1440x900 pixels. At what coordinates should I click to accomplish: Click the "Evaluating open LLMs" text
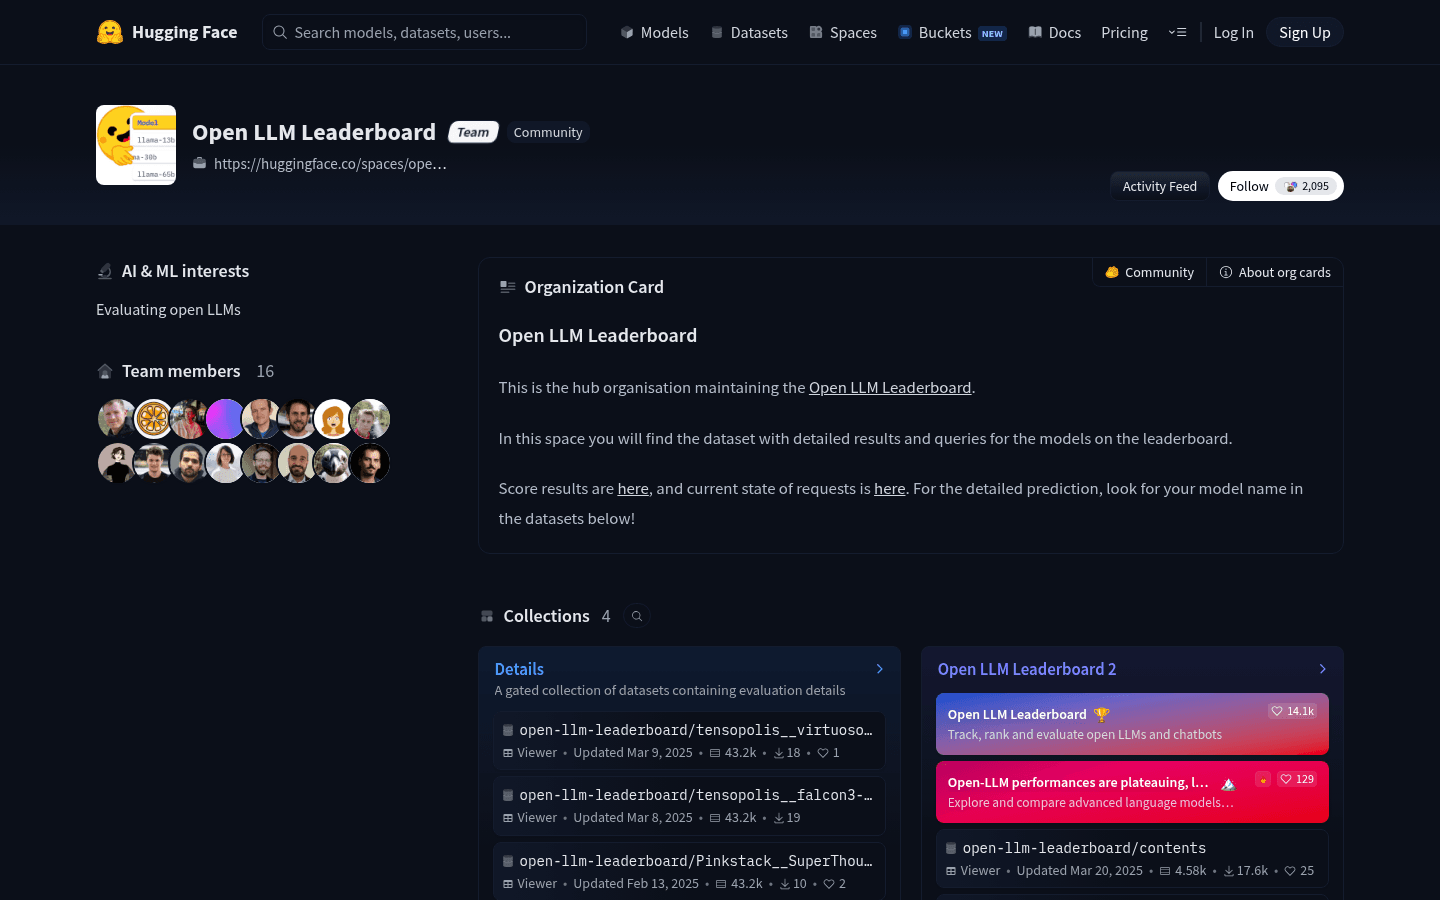coord(168,310)
